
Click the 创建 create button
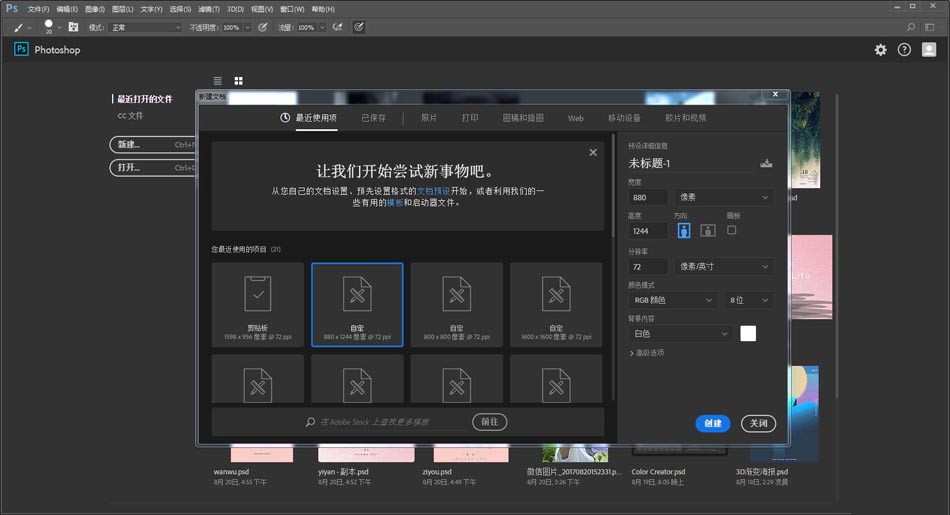[712, 423]
